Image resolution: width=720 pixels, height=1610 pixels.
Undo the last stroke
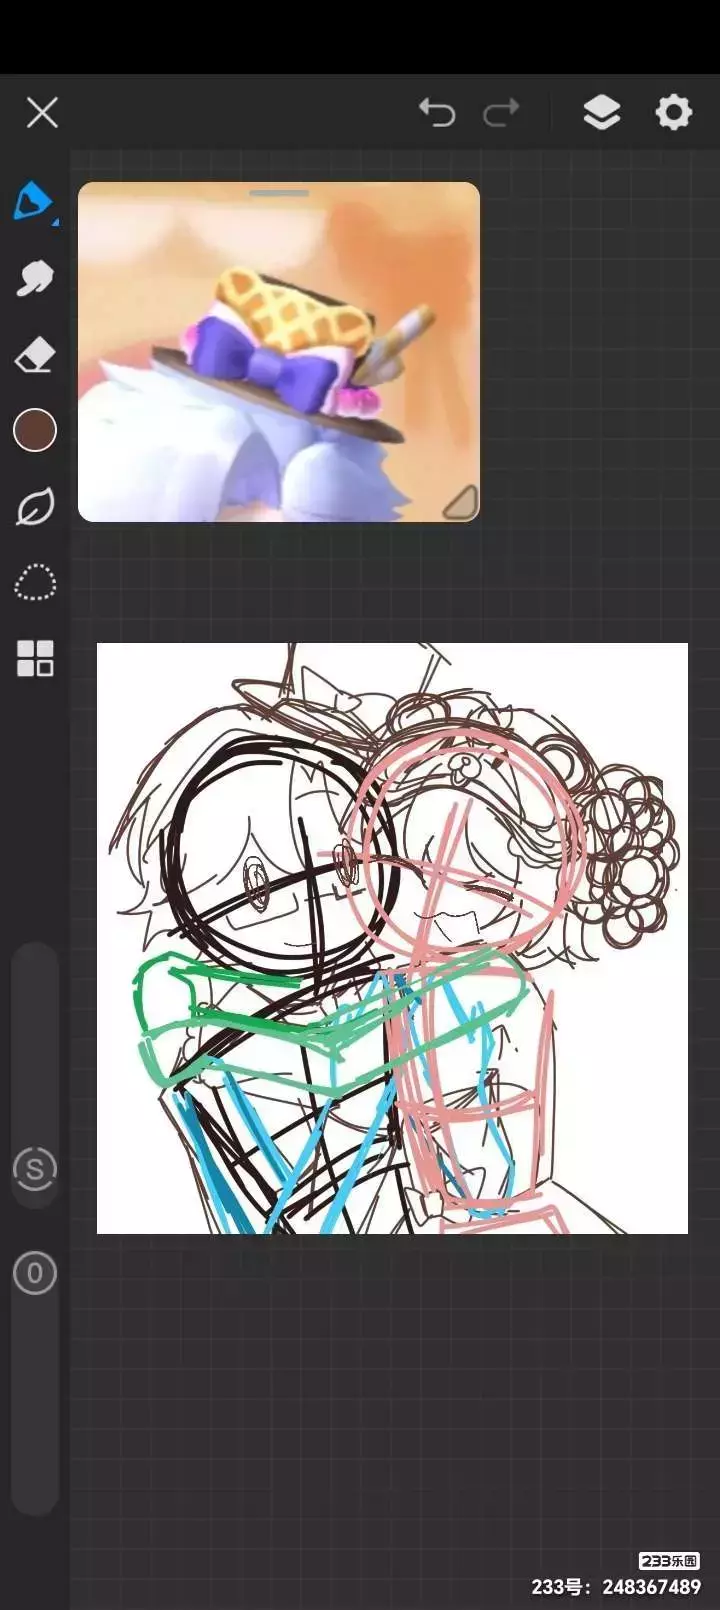(x=437, y=112)
